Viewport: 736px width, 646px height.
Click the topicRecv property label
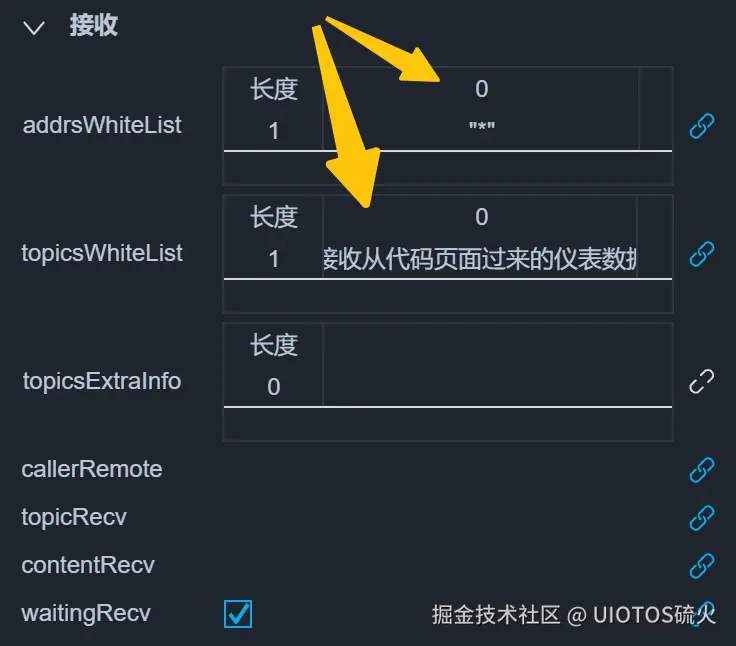pos(74,517)
